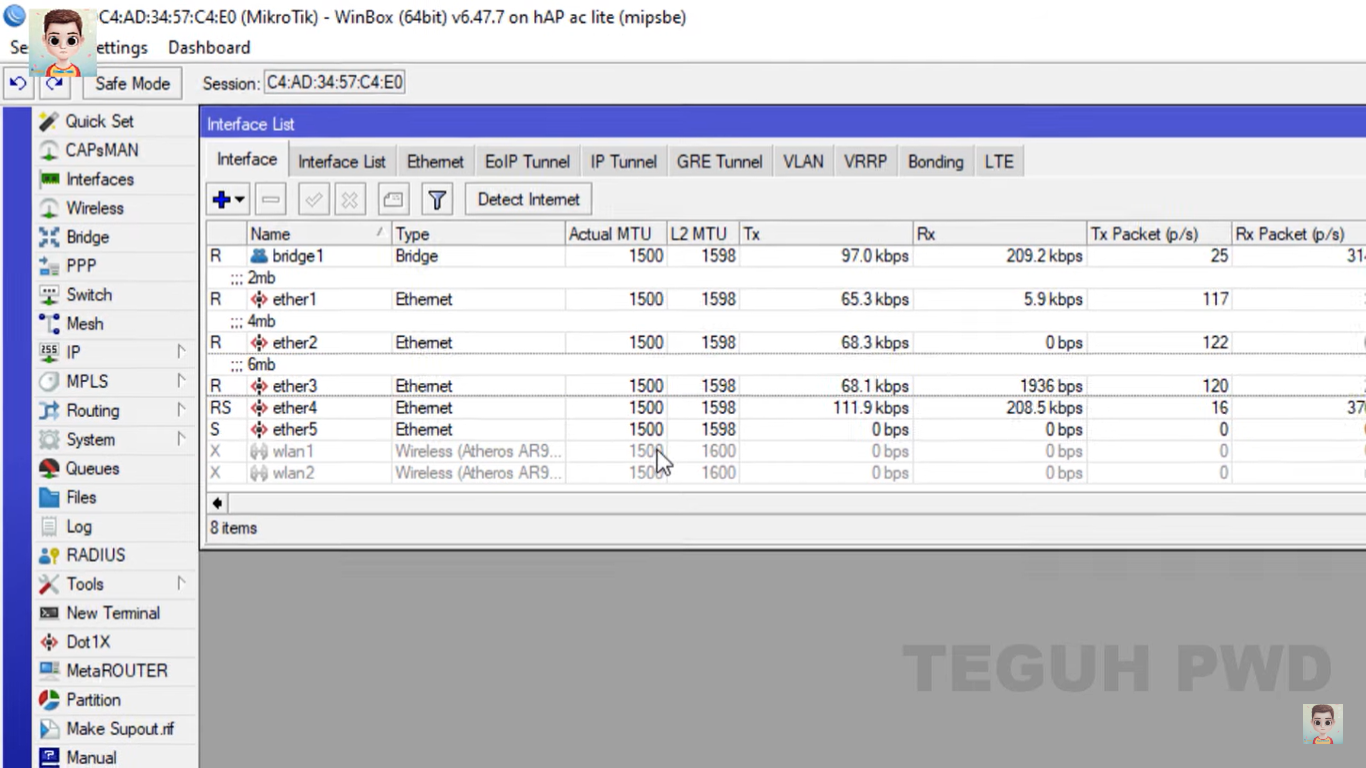Switch to the LTE tab

[x=999, y=161]
